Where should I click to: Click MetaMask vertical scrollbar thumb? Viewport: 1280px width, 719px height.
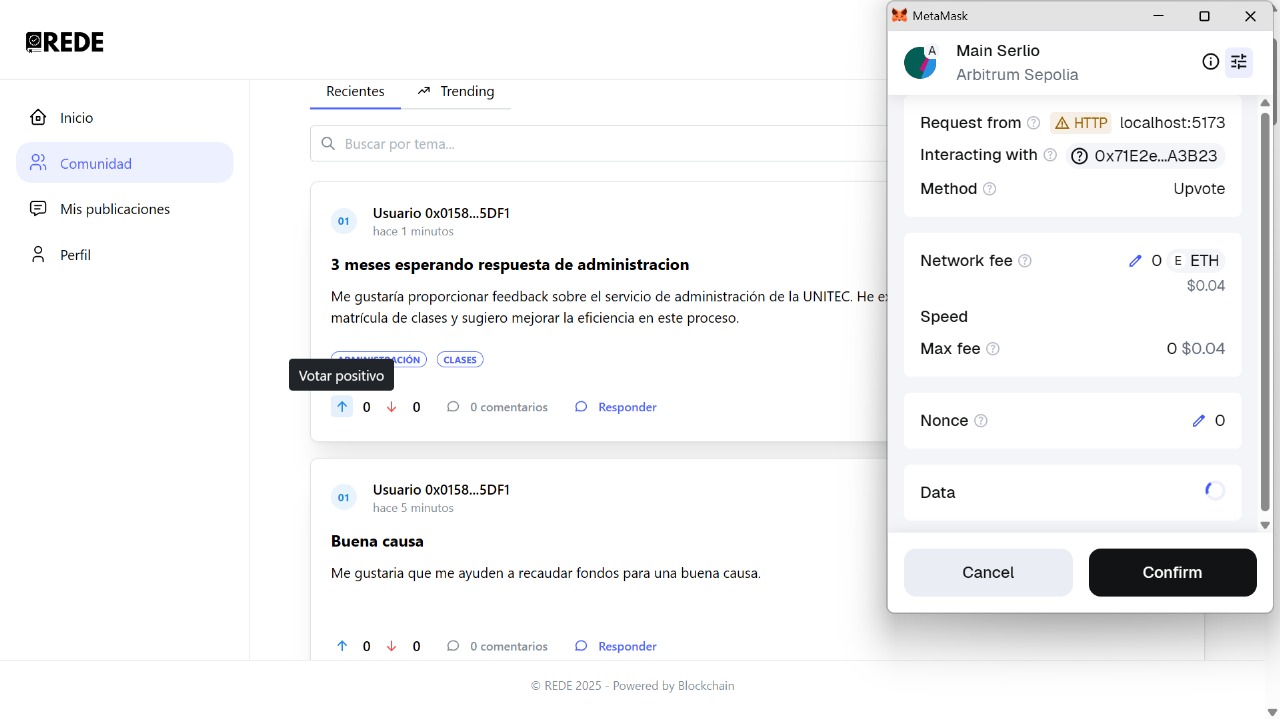point(1265,312)
